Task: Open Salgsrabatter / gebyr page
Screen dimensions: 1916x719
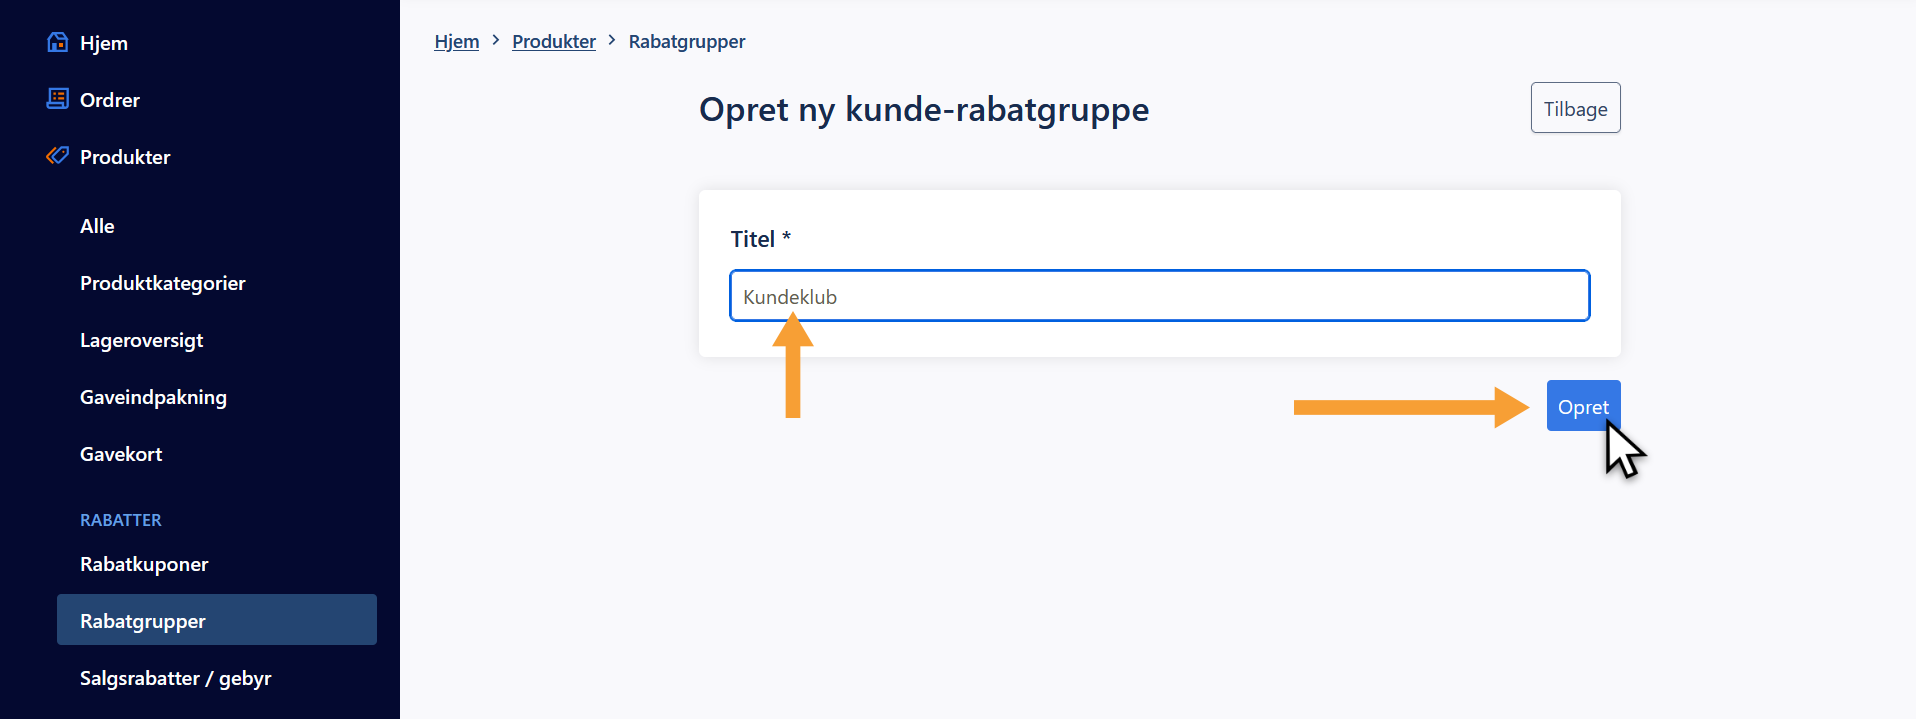Action: tap(175, 678)
